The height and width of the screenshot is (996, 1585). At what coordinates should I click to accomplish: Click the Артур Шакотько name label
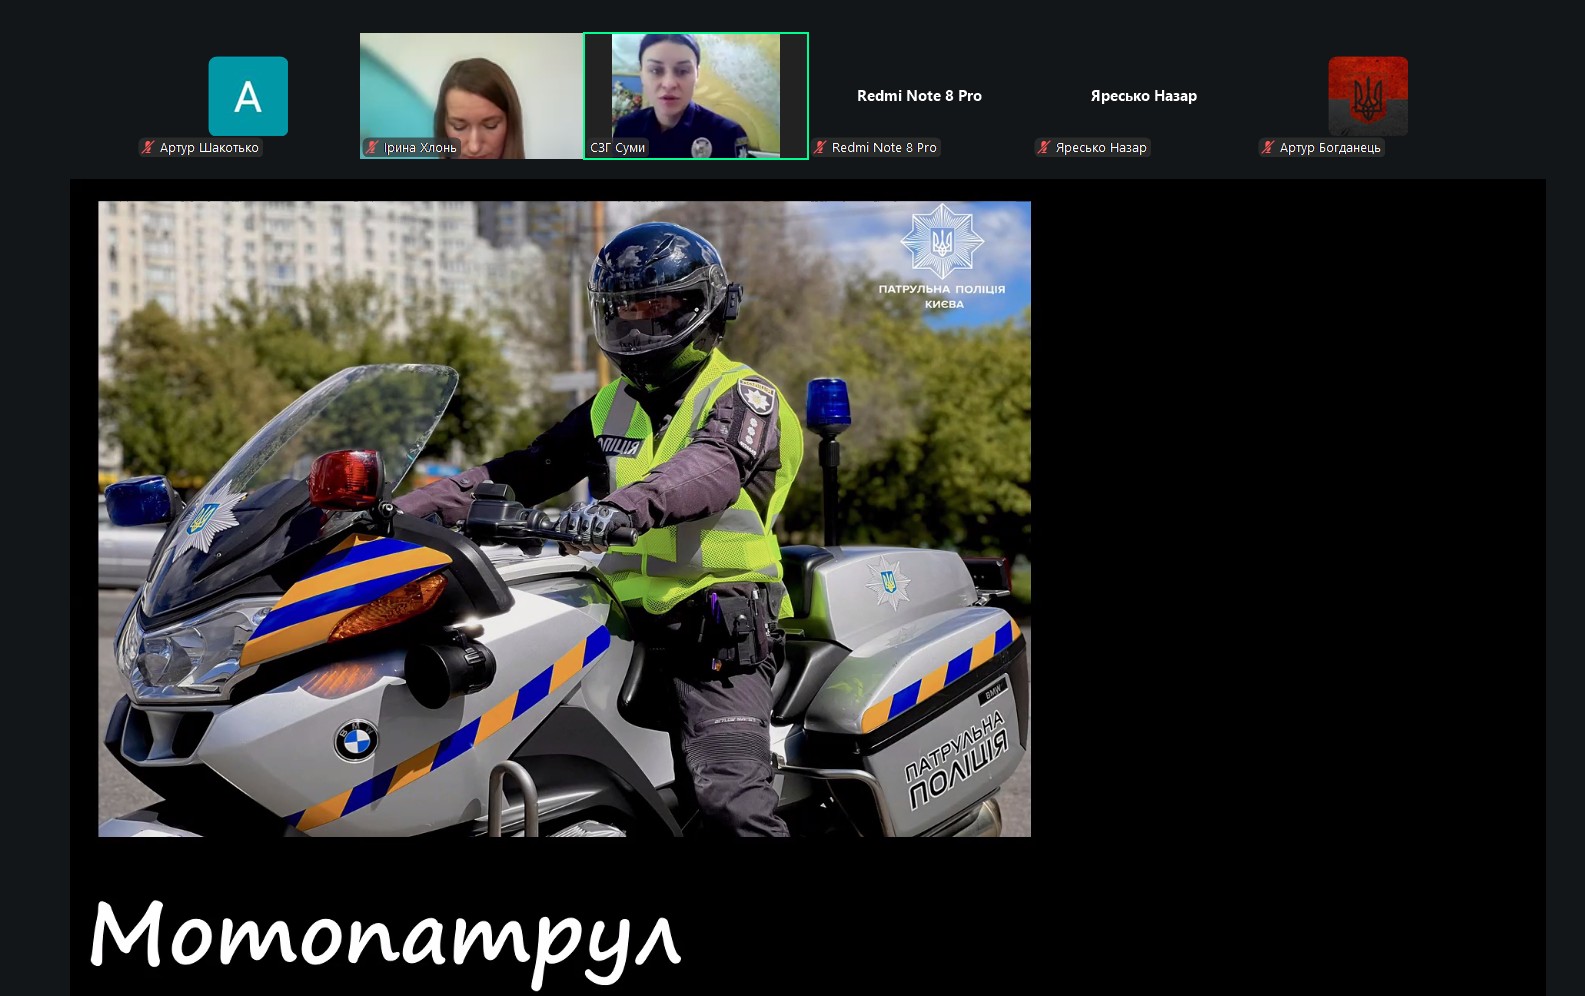point(209,148)
